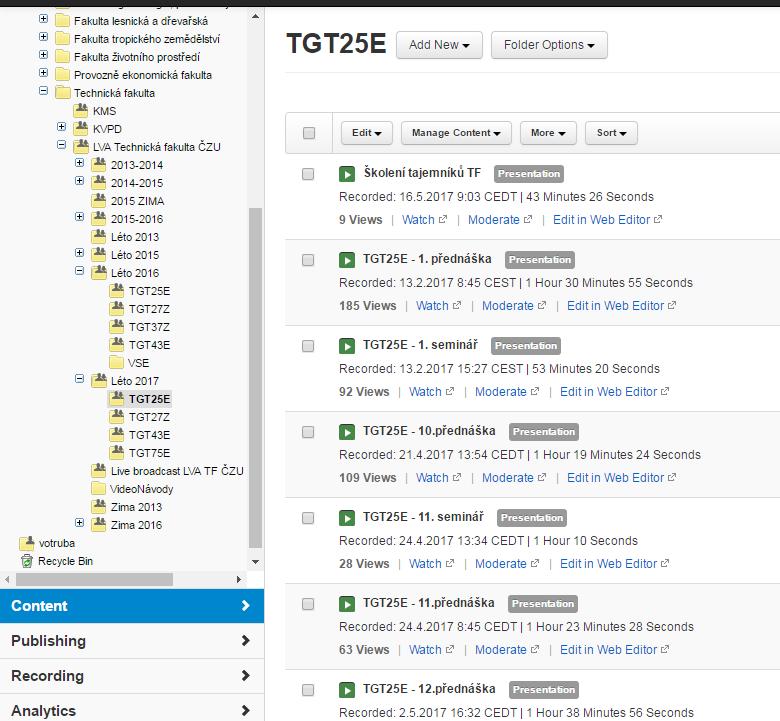Viewport: 780px width, 721px height.
Task: Click green play icon for TGT25E - 11.přednáška
Action: 347,604
